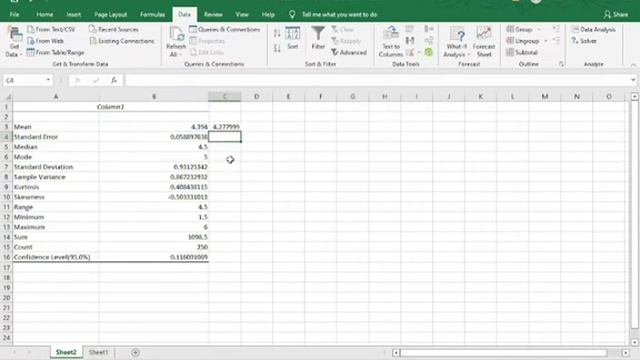
Task: Expand the Get Data dropdown arrow
Action: point(21,55)
